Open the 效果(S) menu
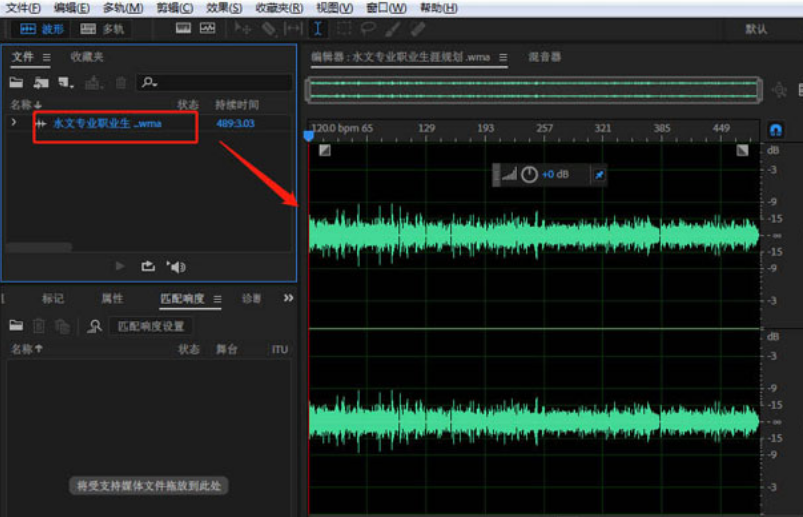The image size is (803, 517). [224, 8]
